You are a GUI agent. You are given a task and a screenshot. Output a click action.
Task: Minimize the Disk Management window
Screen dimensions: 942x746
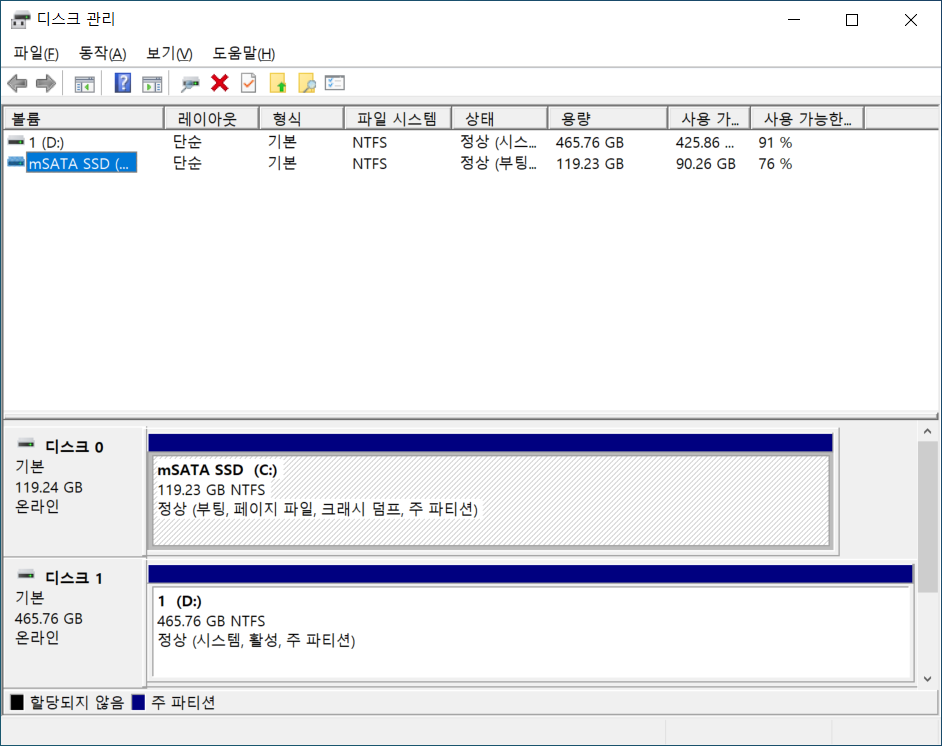pyautogui.click(x=794, y=20)
